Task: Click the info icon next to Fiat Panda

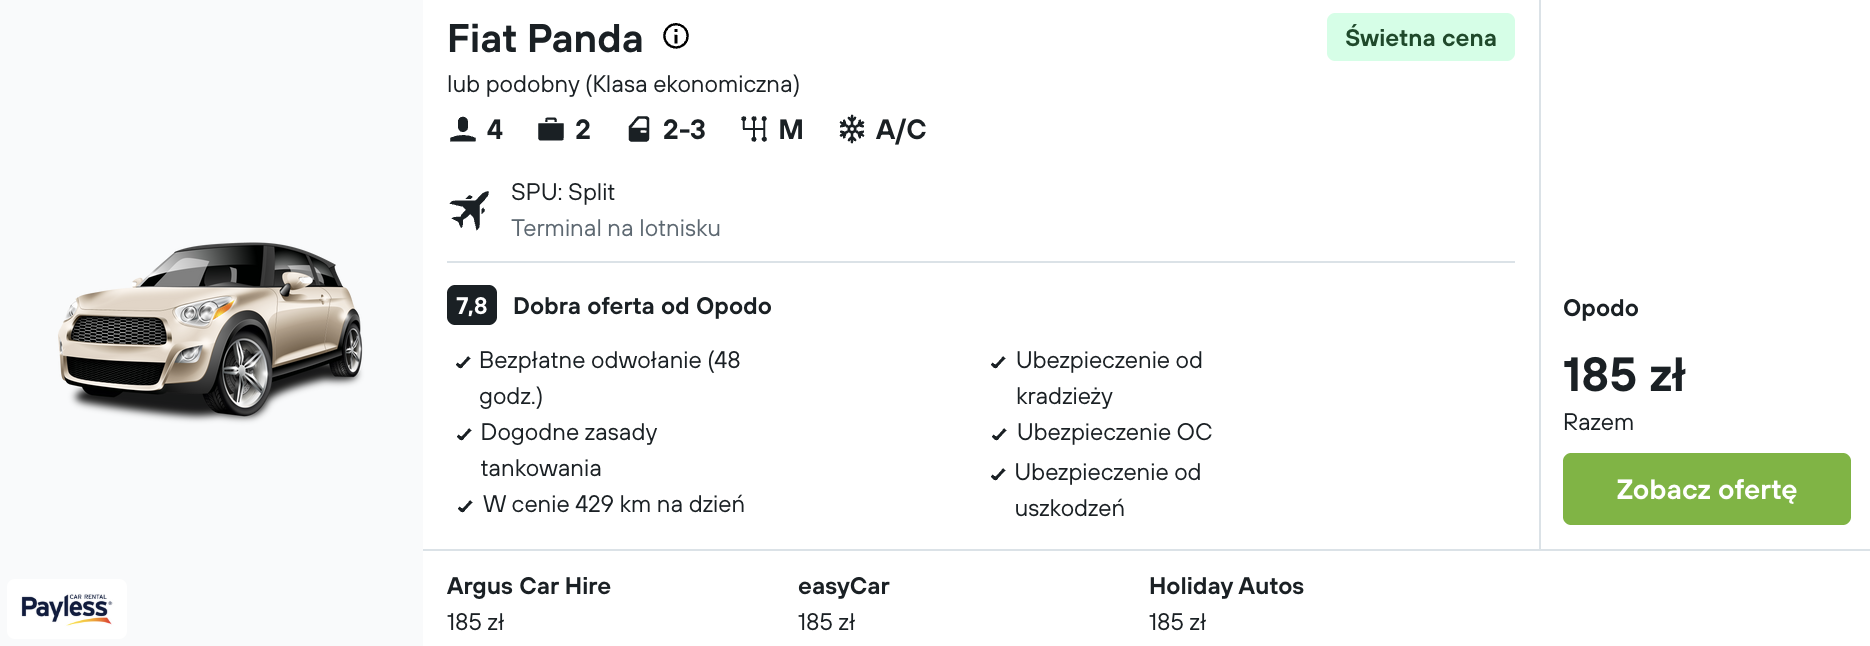Action: tap(676, 37)
